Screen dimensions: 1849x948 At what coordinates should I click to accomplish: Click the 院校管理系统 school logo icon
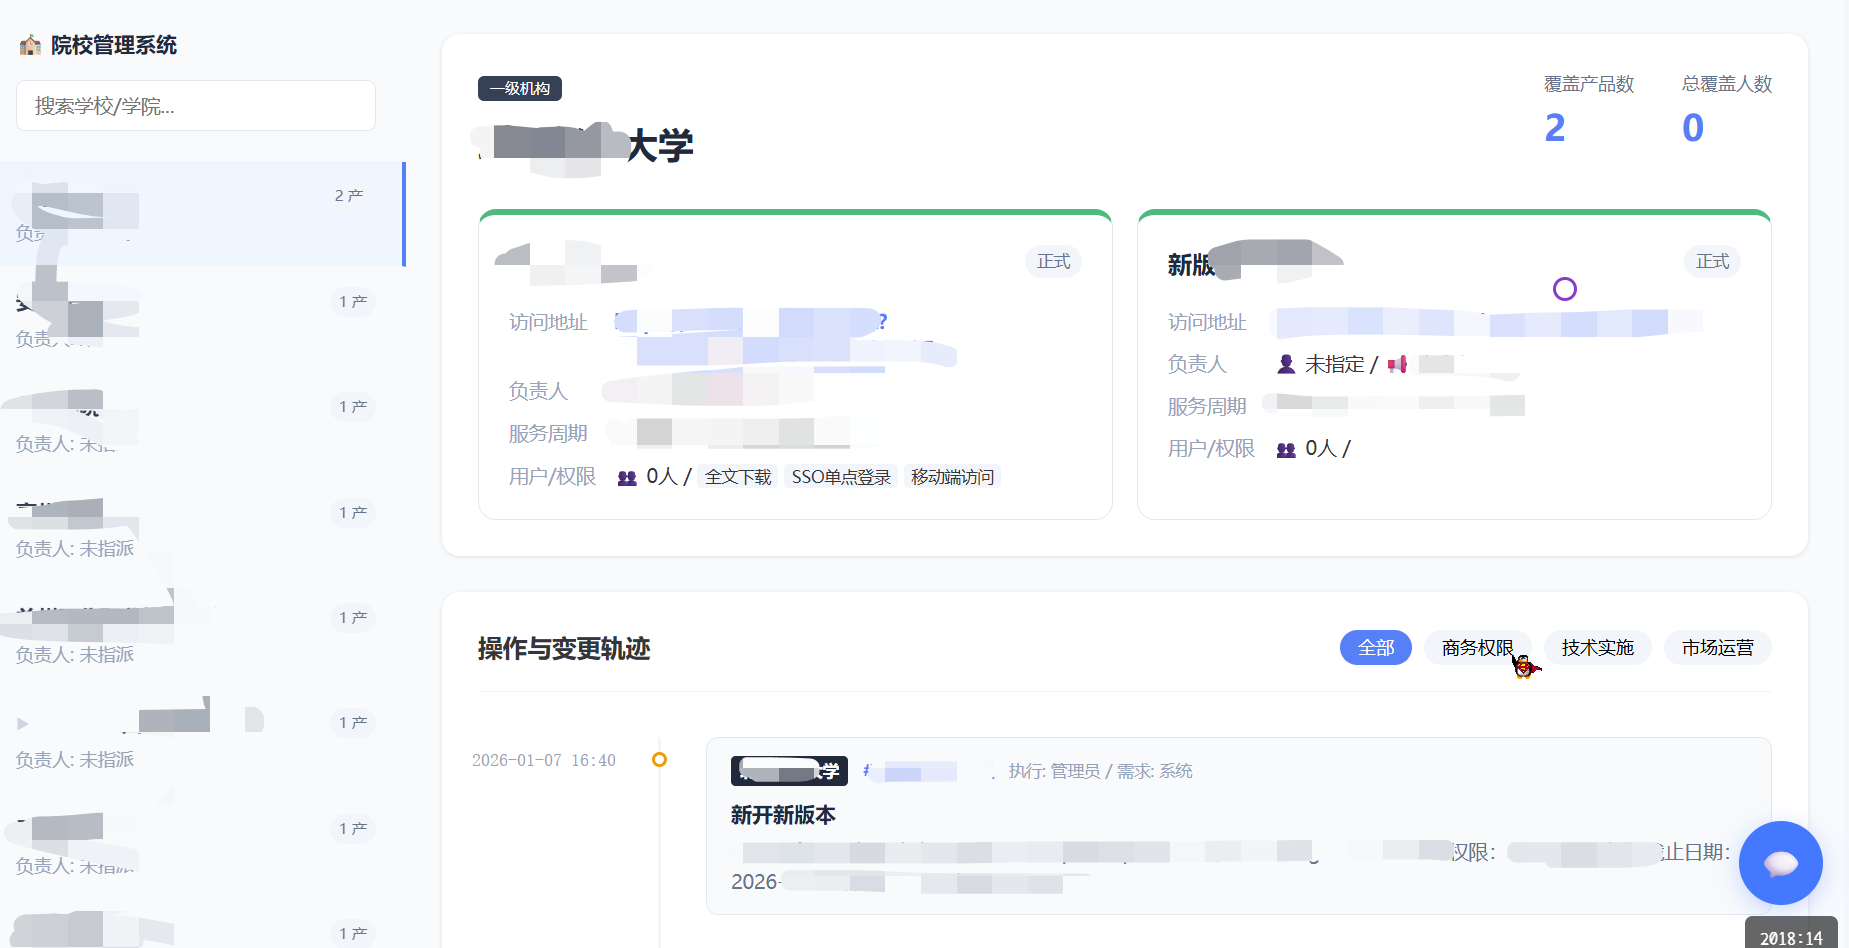click(30, 45)
